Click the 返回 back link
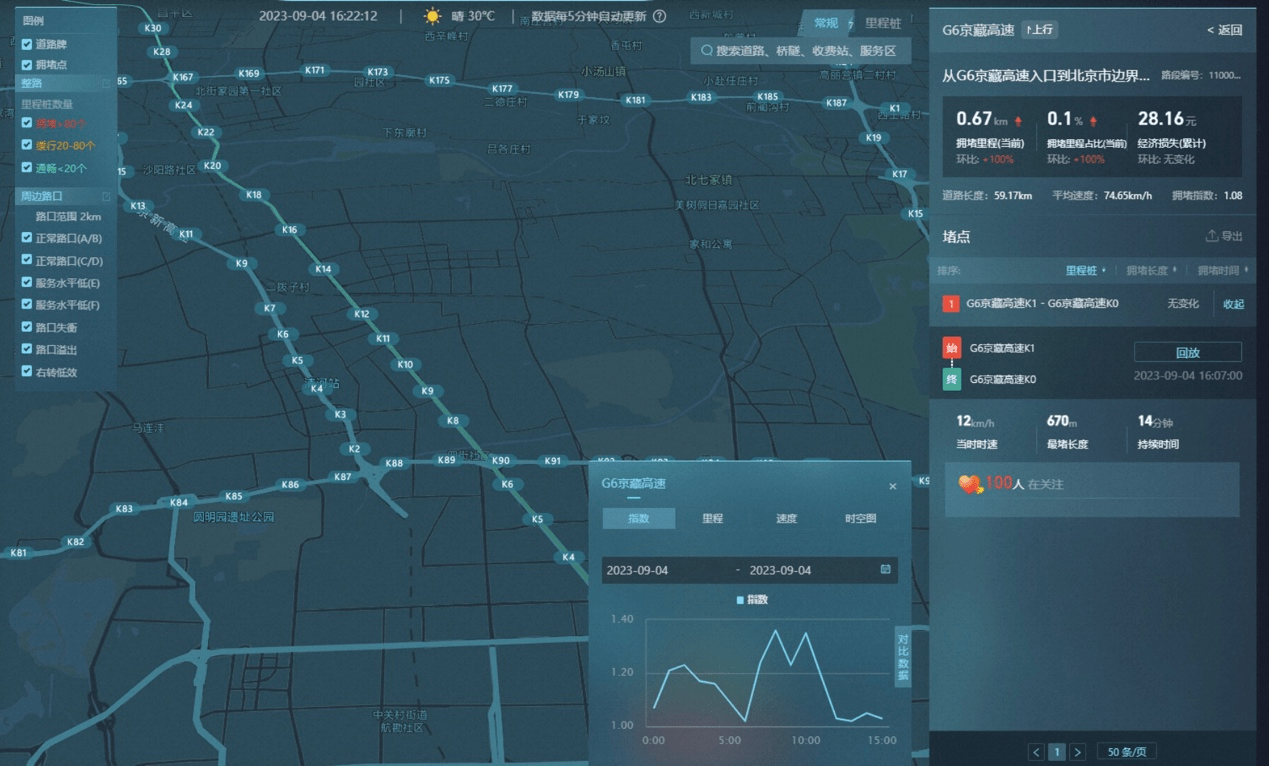This screenshot has height=766, width=1269. click(x=1225, y=30)
